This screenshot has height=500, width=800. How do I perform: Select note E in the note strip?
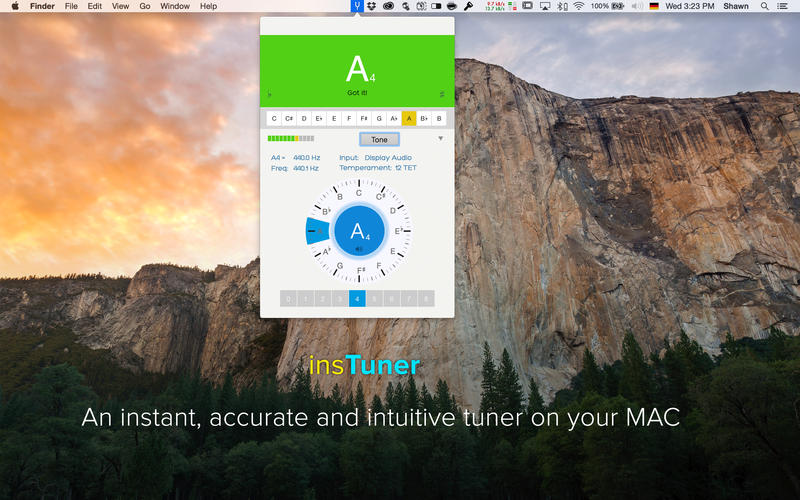(x=334, y=118)
